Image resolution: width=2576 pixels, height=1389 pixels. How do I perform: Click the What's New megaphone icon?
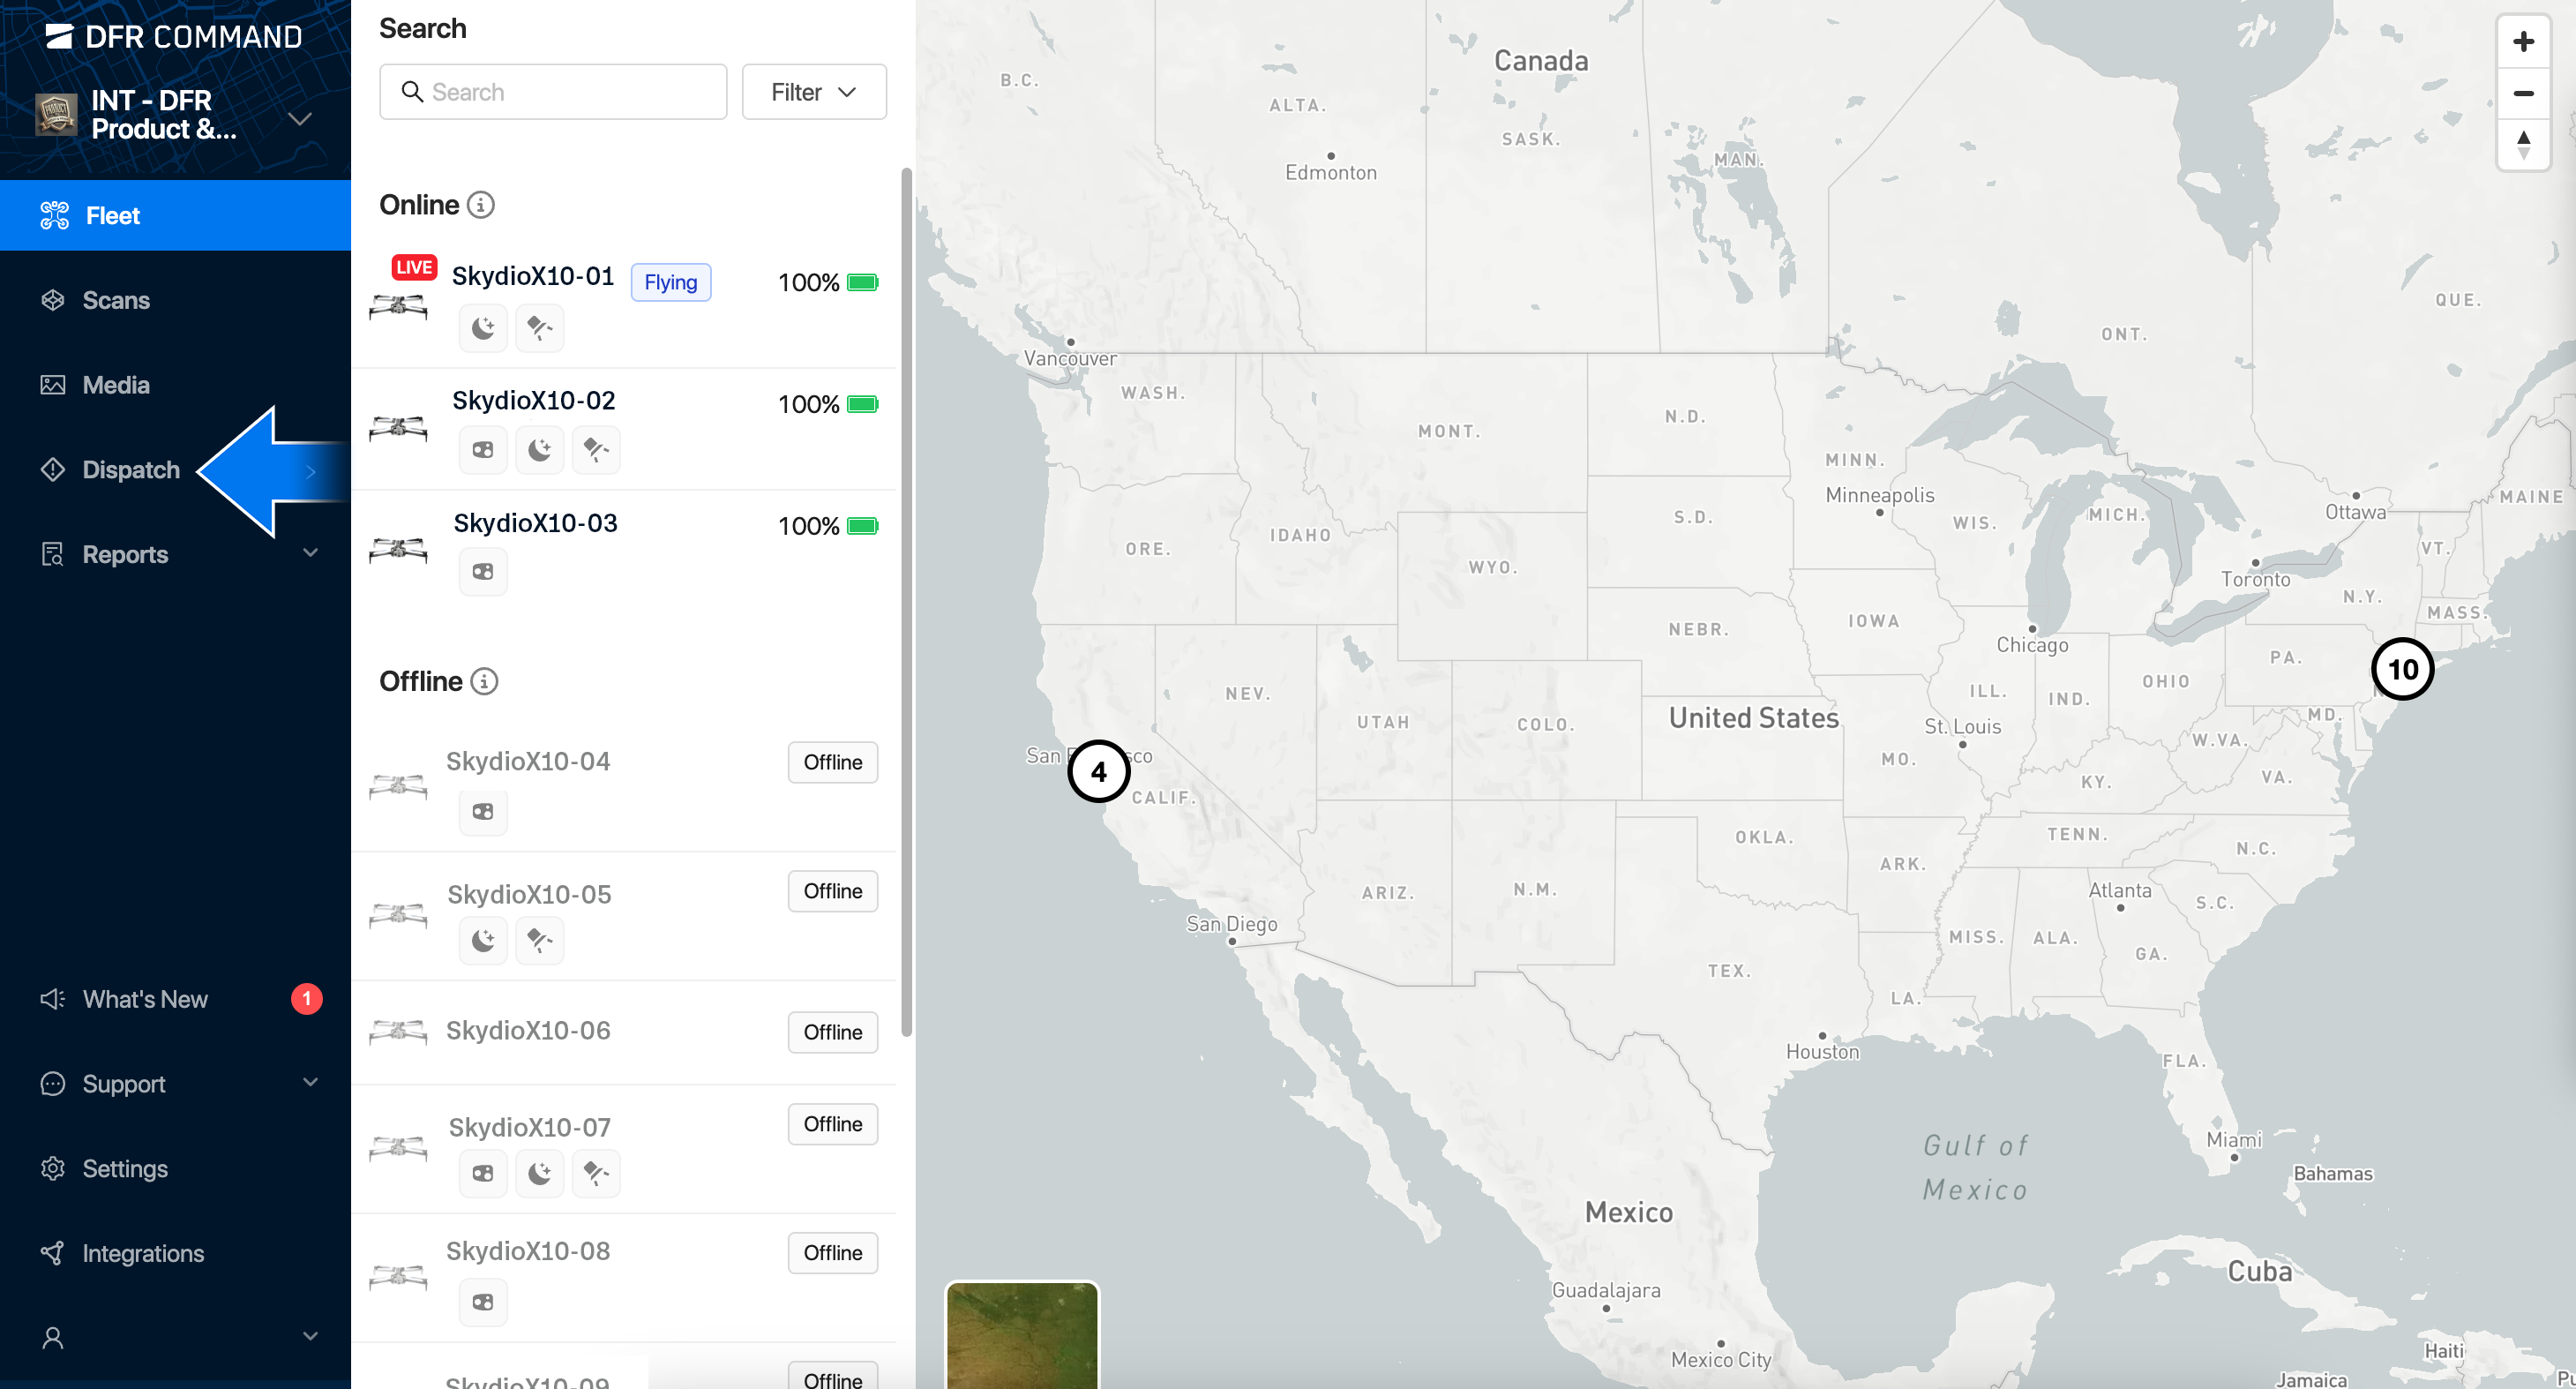[53, 999]
